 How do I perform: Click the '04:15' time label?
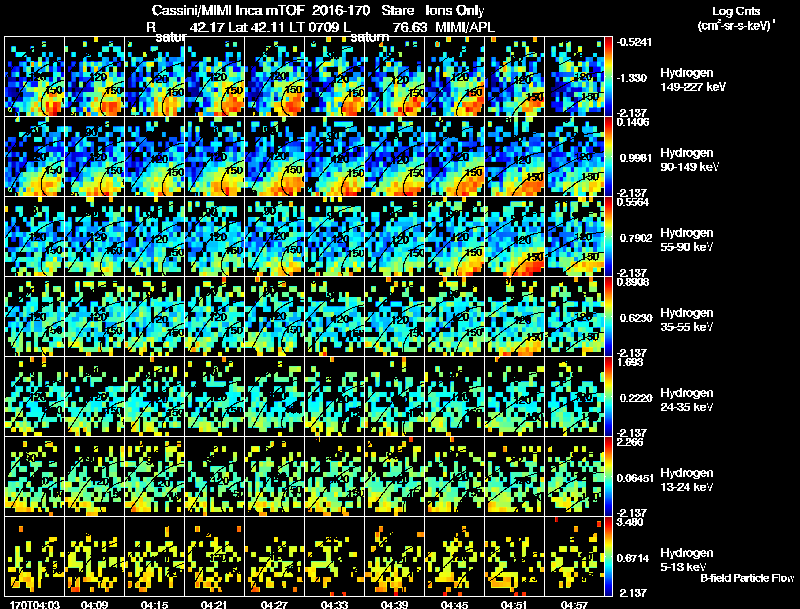click(155, 604)
